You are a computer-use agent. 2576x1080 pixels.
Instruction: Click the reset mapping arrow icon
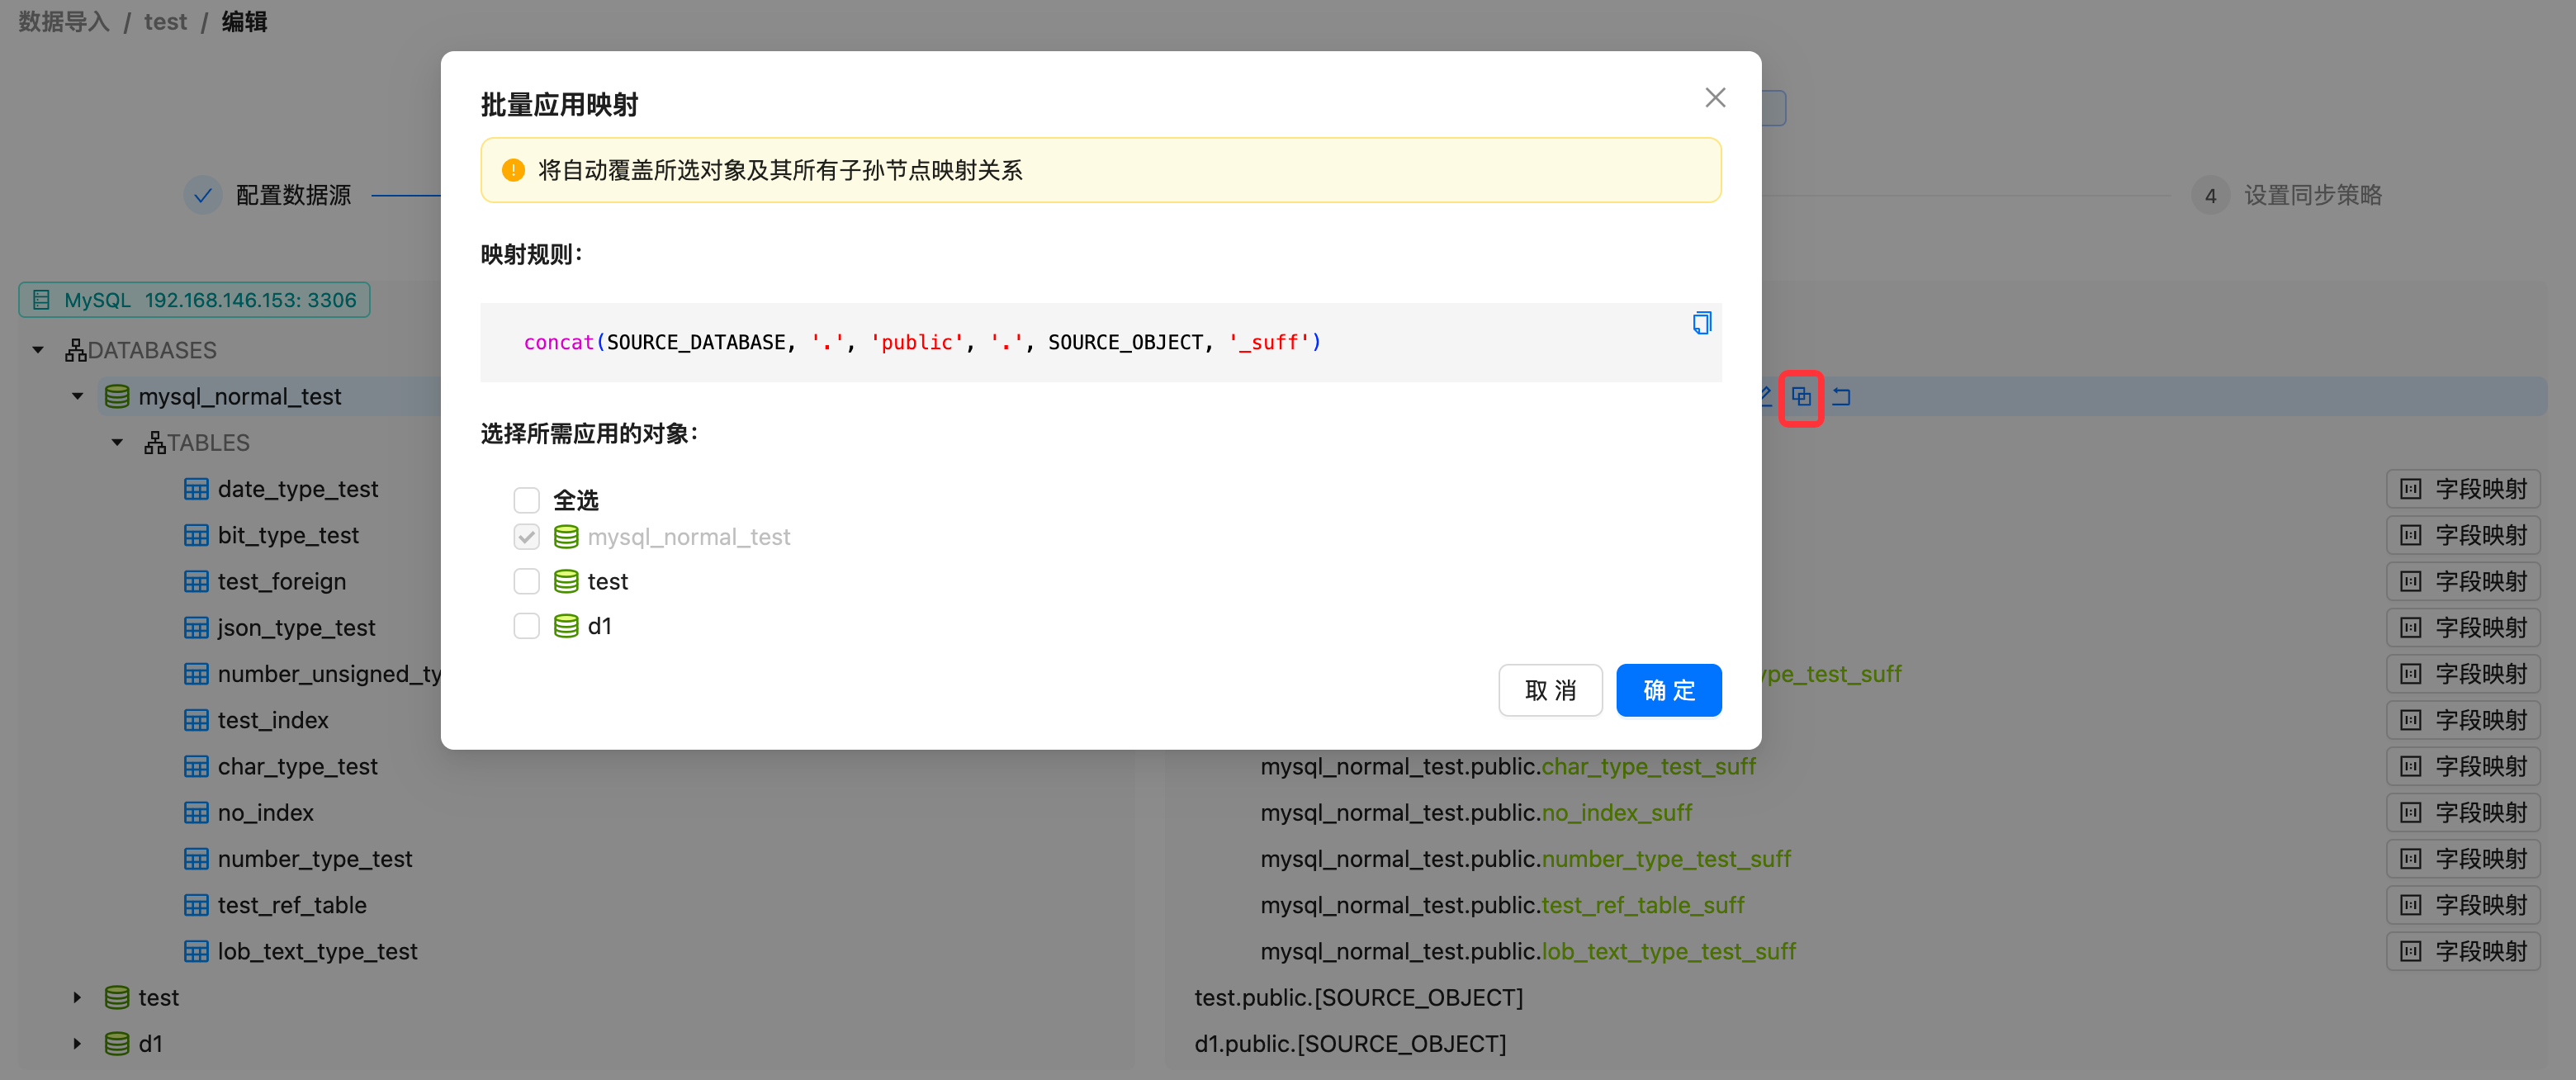(1841, 397)
